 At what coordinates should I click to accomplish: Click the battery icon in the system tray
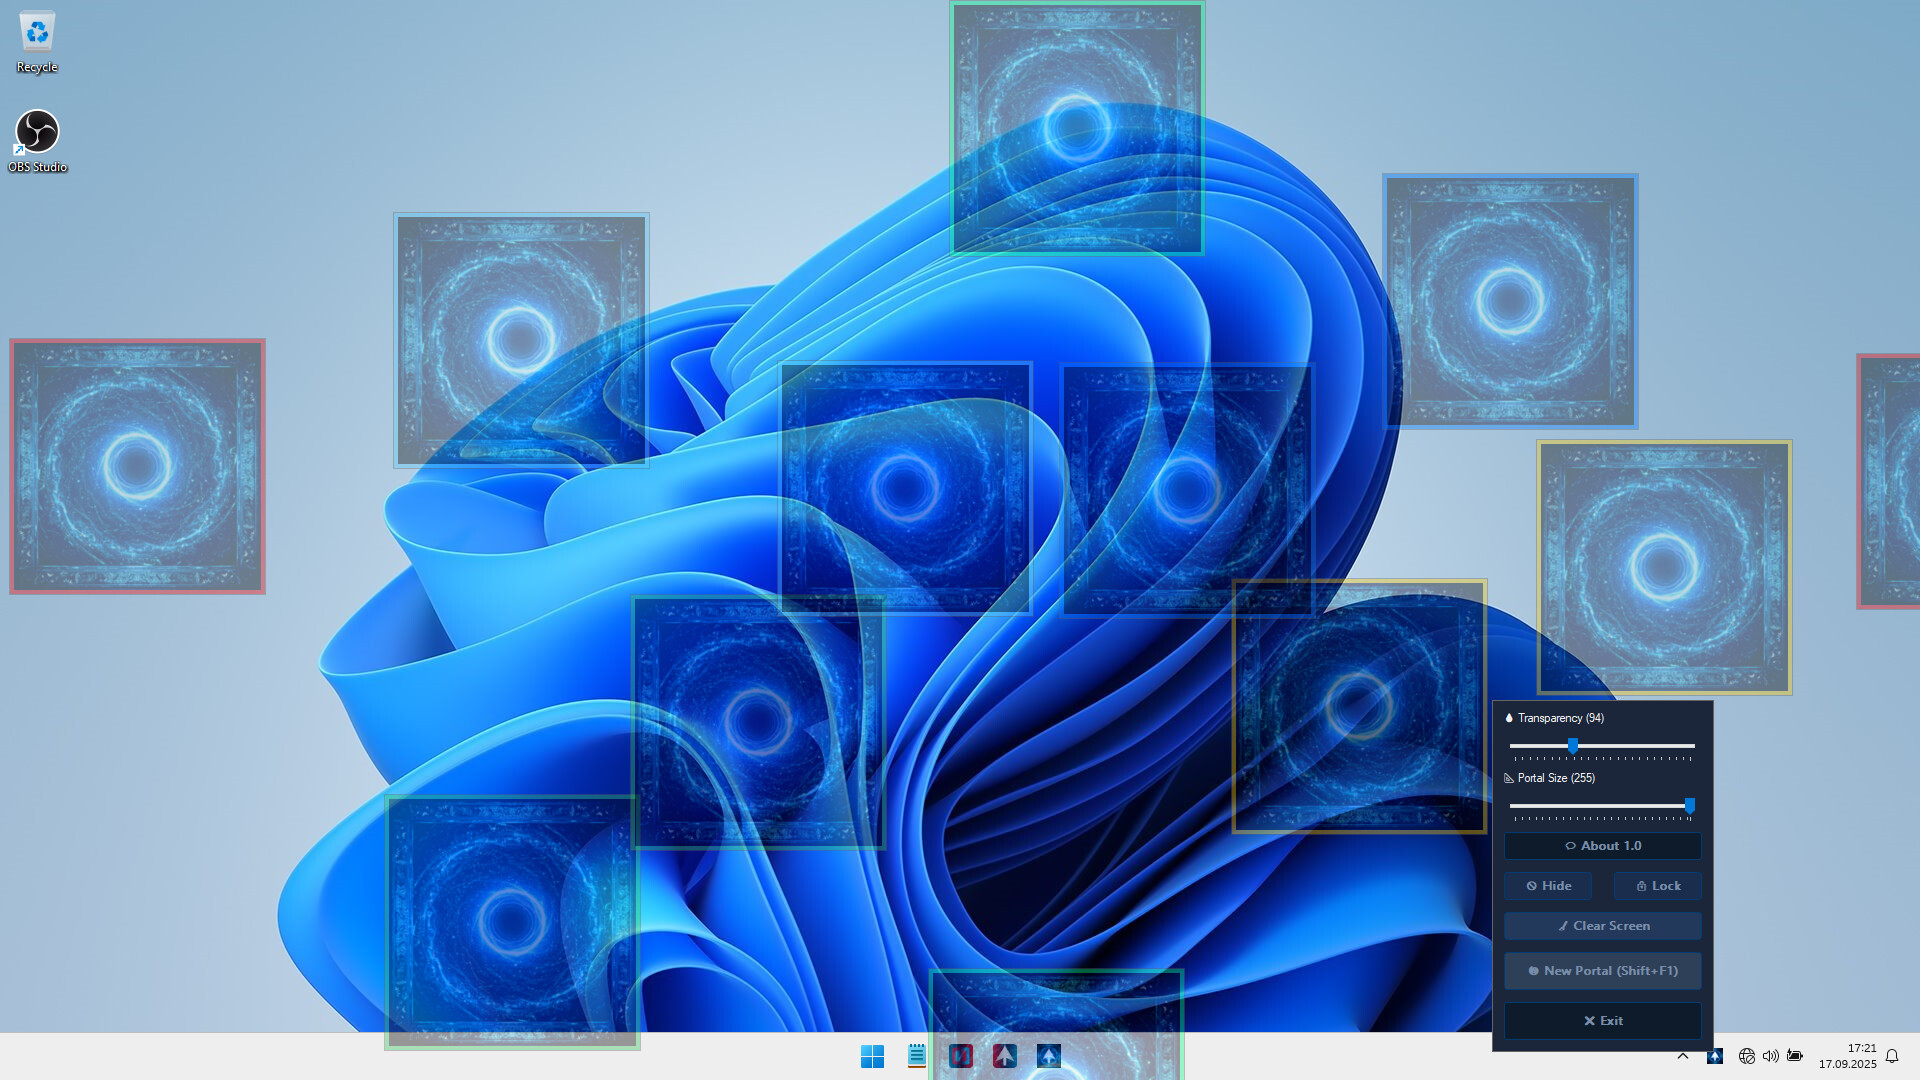pyautogui.click(x=1795, y=1056)
